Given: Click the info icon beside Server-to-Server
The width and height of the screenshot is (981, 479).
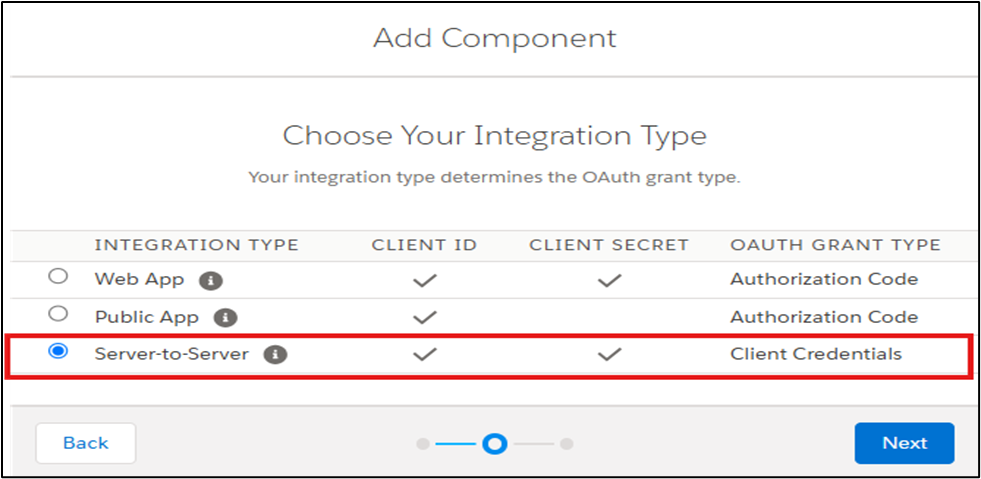Looking at the screenshot, I should pos(275,355).
